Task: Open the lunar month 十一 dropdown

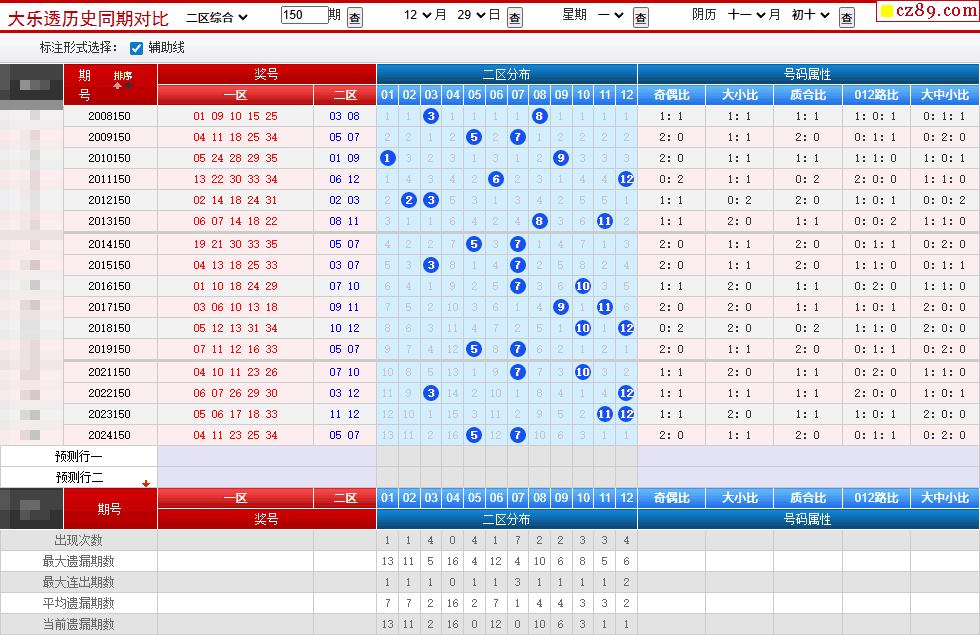Action: click(754, 16)
